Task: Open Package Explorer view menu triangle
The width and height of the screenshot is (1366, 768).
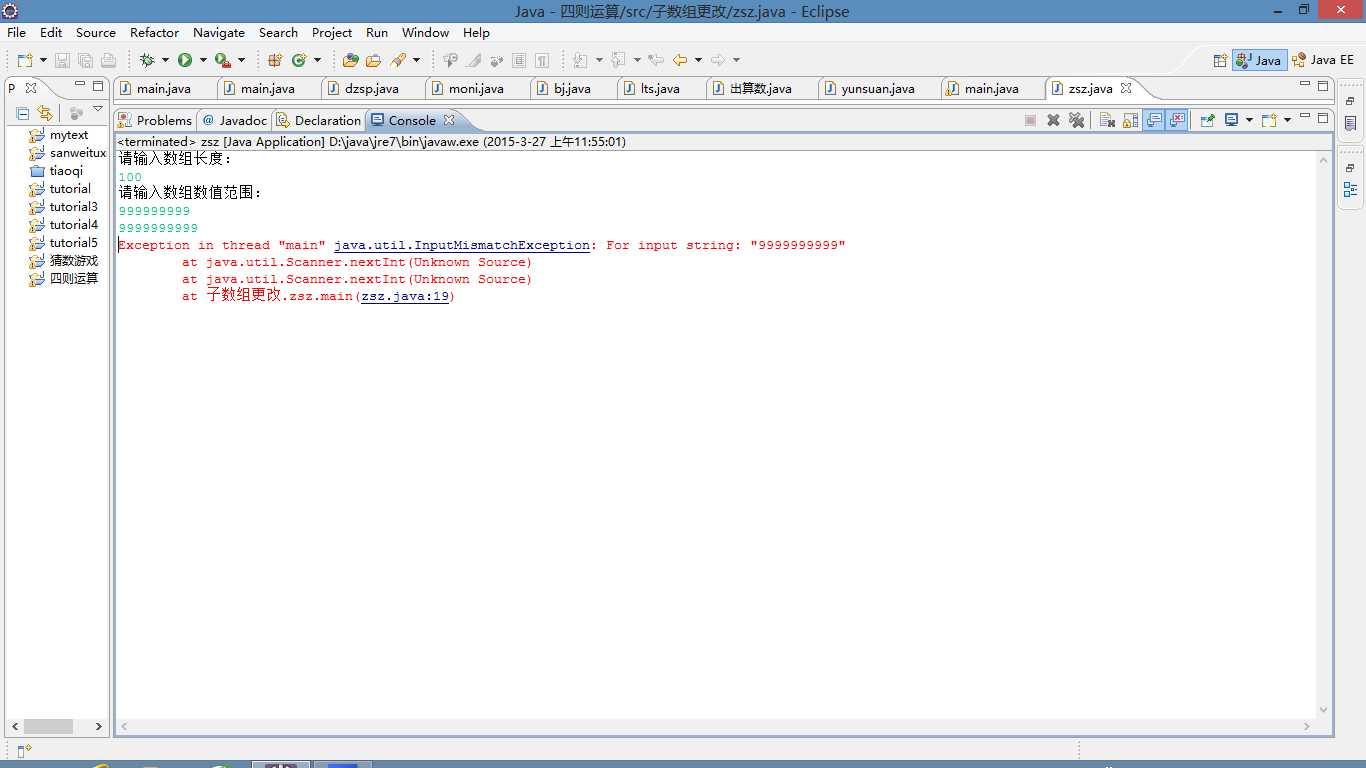Action: pyautogui.click(x=98, y=109)
